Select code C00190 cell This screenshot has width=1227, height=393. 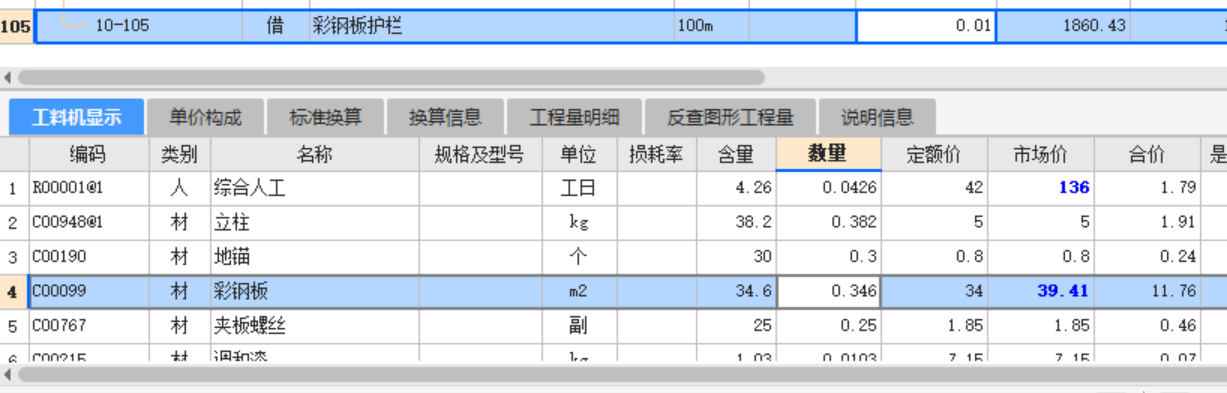coord(88,256)
